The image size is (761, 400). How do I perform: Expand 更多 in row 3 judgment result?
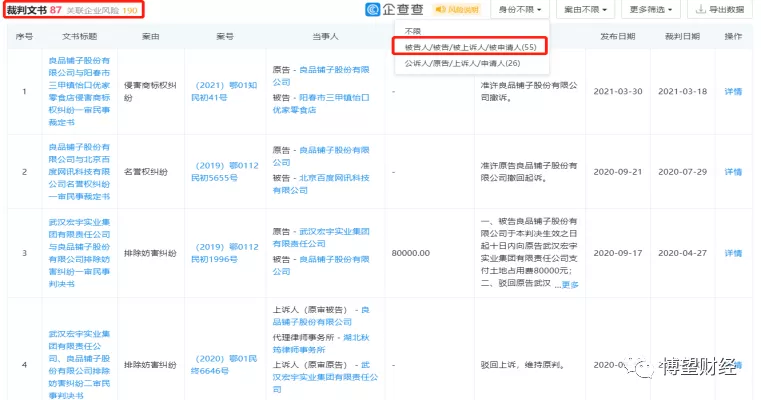[570, 285]
